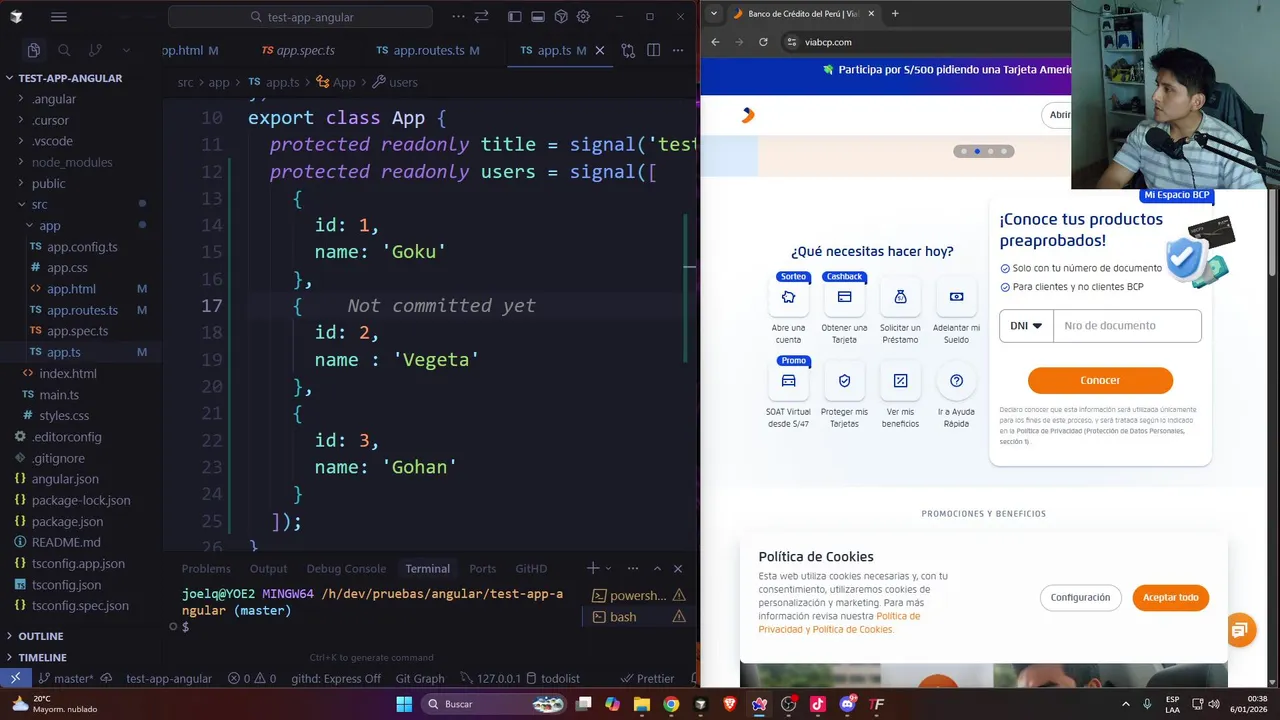Viewport: 1280px width, 720px height.
Task: Open app.html in the explorer
Action: point(71,289)
